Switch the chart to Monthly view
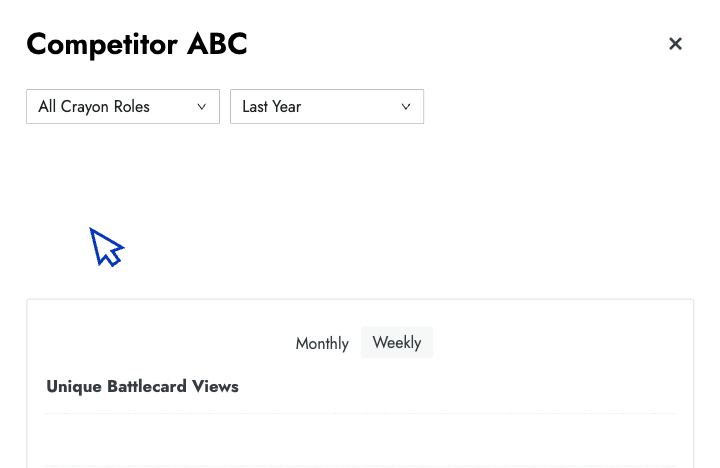This screenshot has width=720, height=468. click(x=322, y=343)
